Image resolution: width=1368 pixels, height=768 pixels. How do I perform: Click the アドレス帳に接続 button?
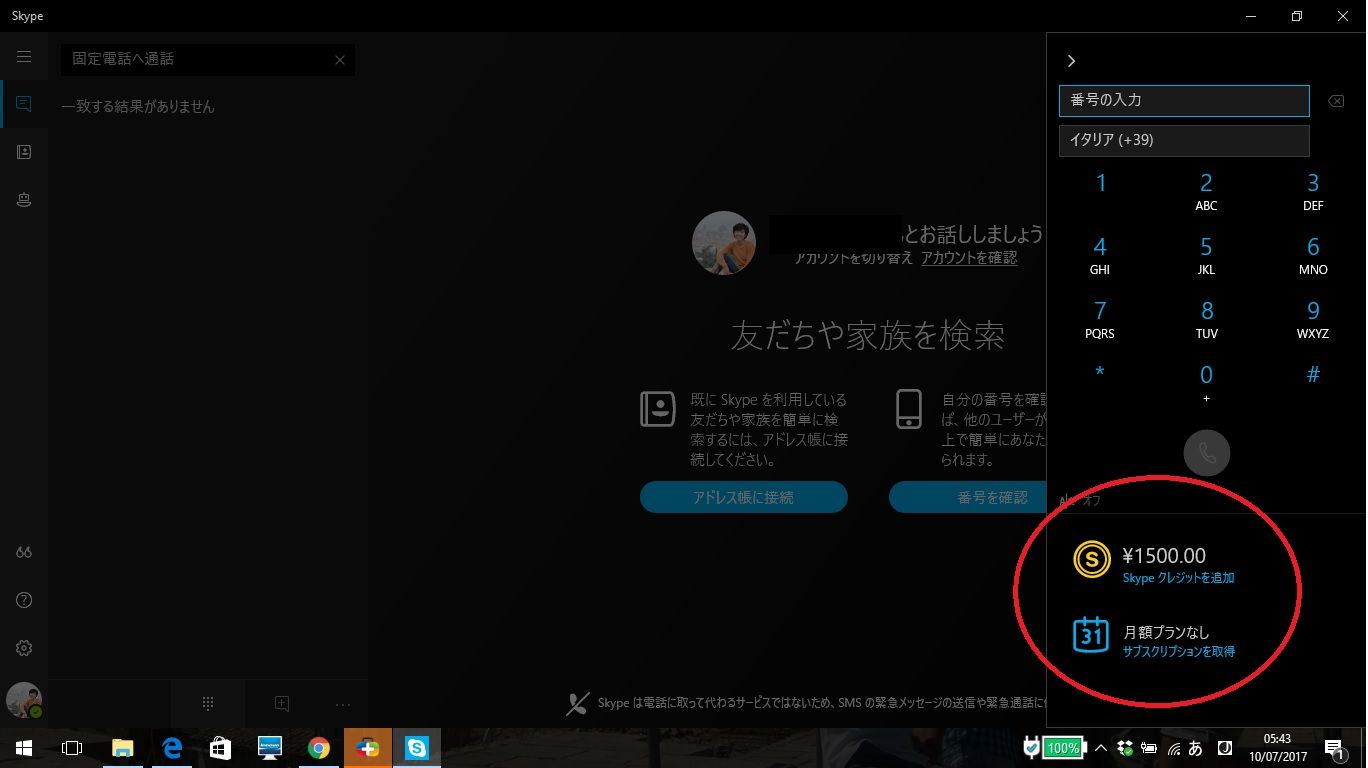point(743,497)
